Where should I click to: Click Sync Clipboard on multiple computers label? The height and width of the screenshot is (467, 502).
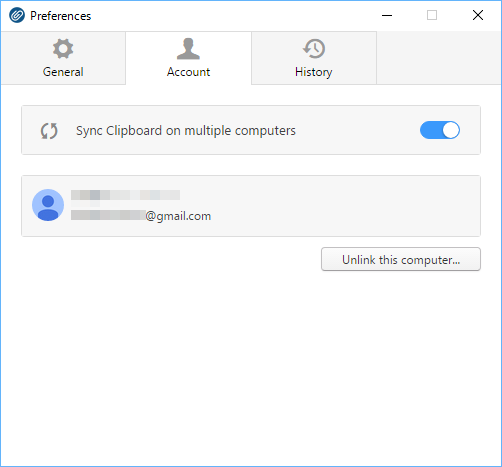point(186,131)
